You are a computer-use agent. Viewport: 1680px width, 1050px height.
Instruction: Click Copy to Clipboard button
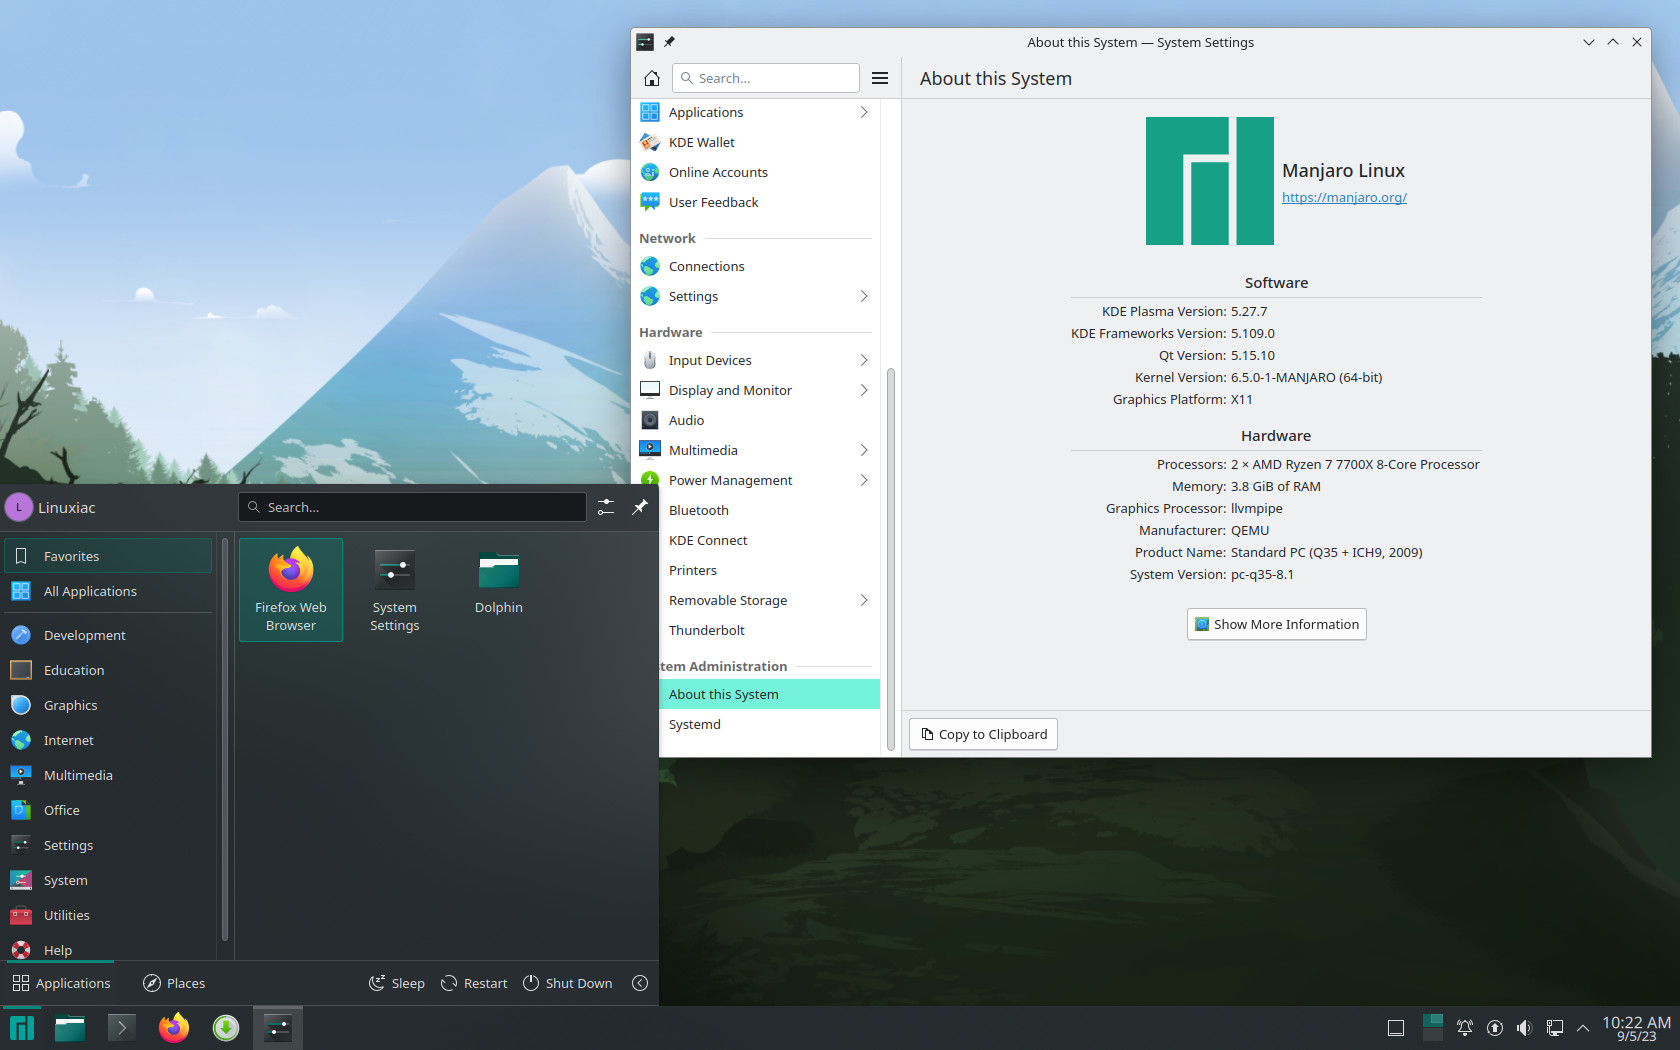click(984, 734)
